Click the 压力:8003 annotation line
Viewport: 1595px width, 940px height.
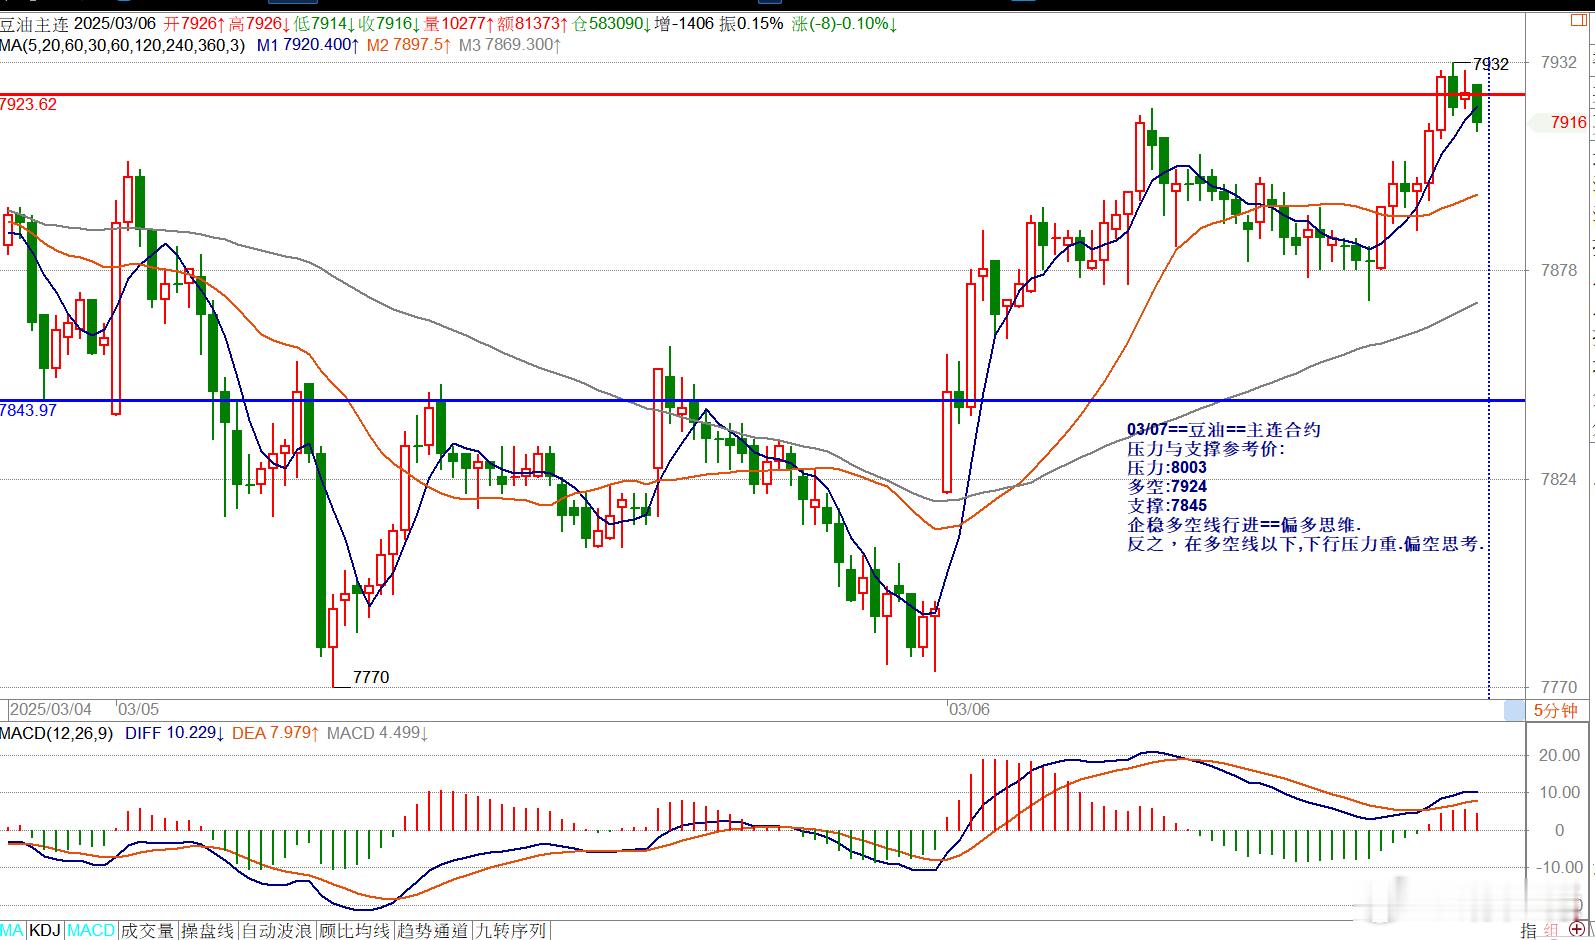(1167, 467)
